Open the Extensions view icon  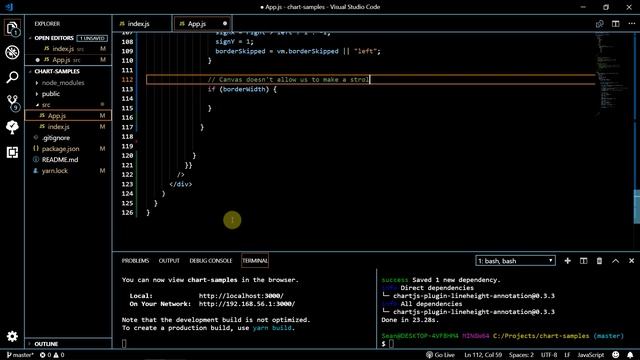coord(12,152)
